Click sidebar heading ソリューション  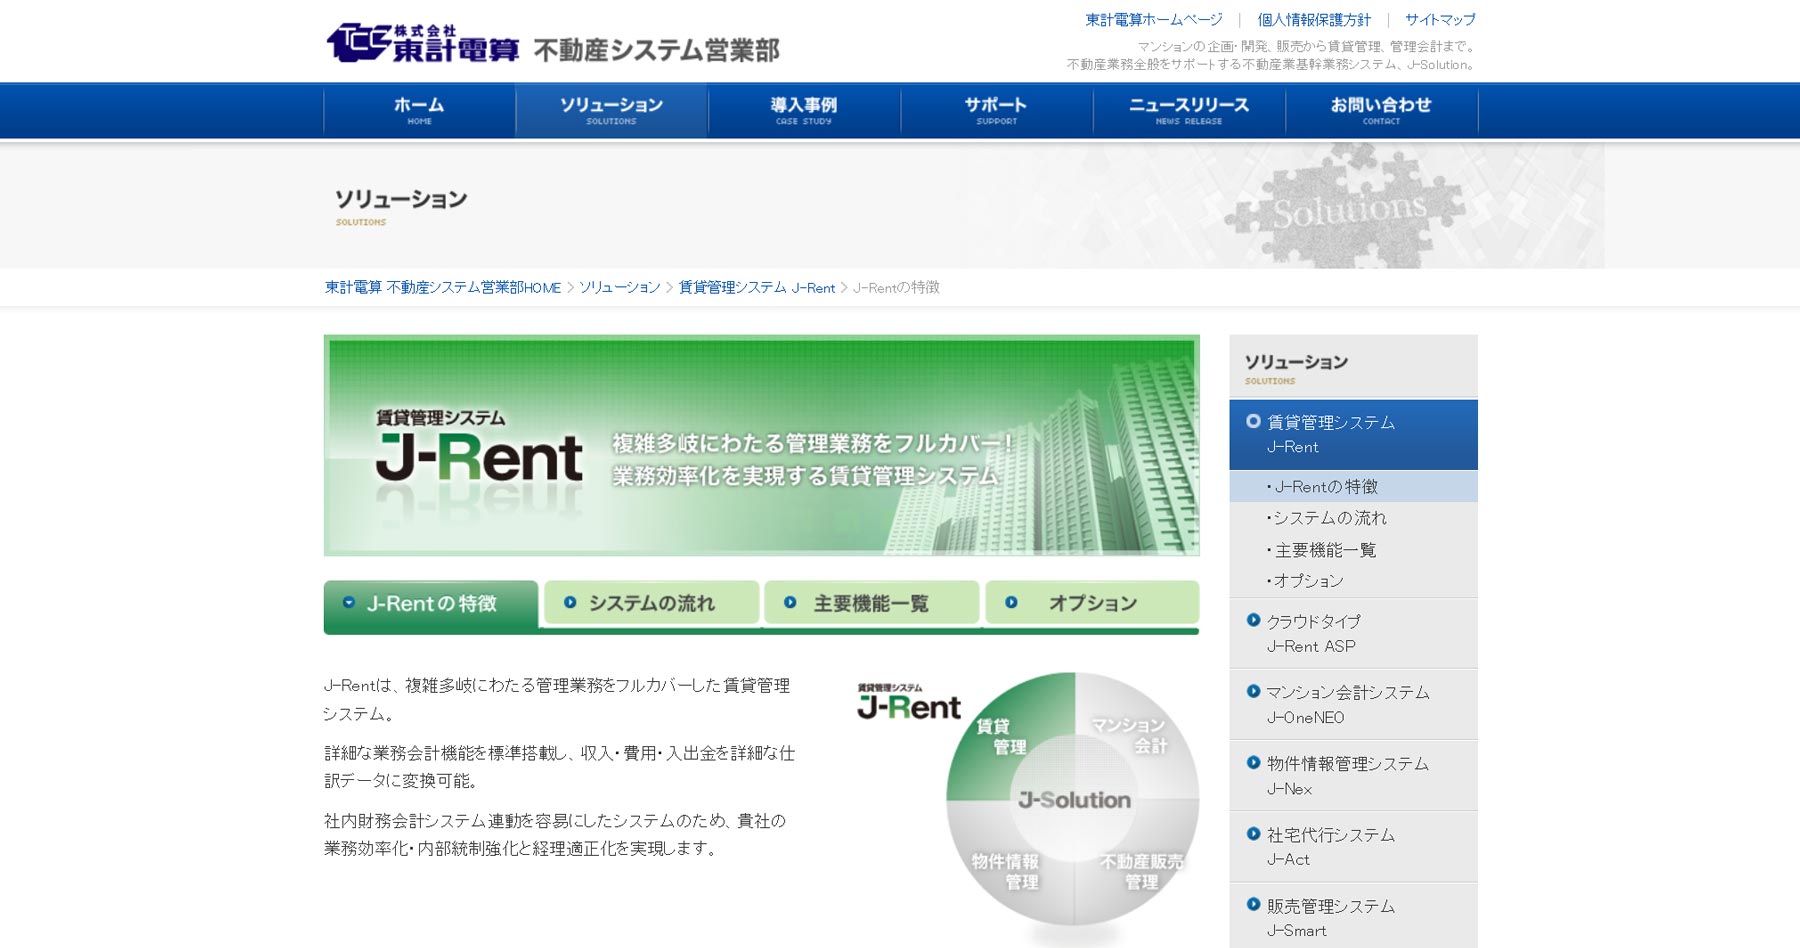coord(1296,367)
